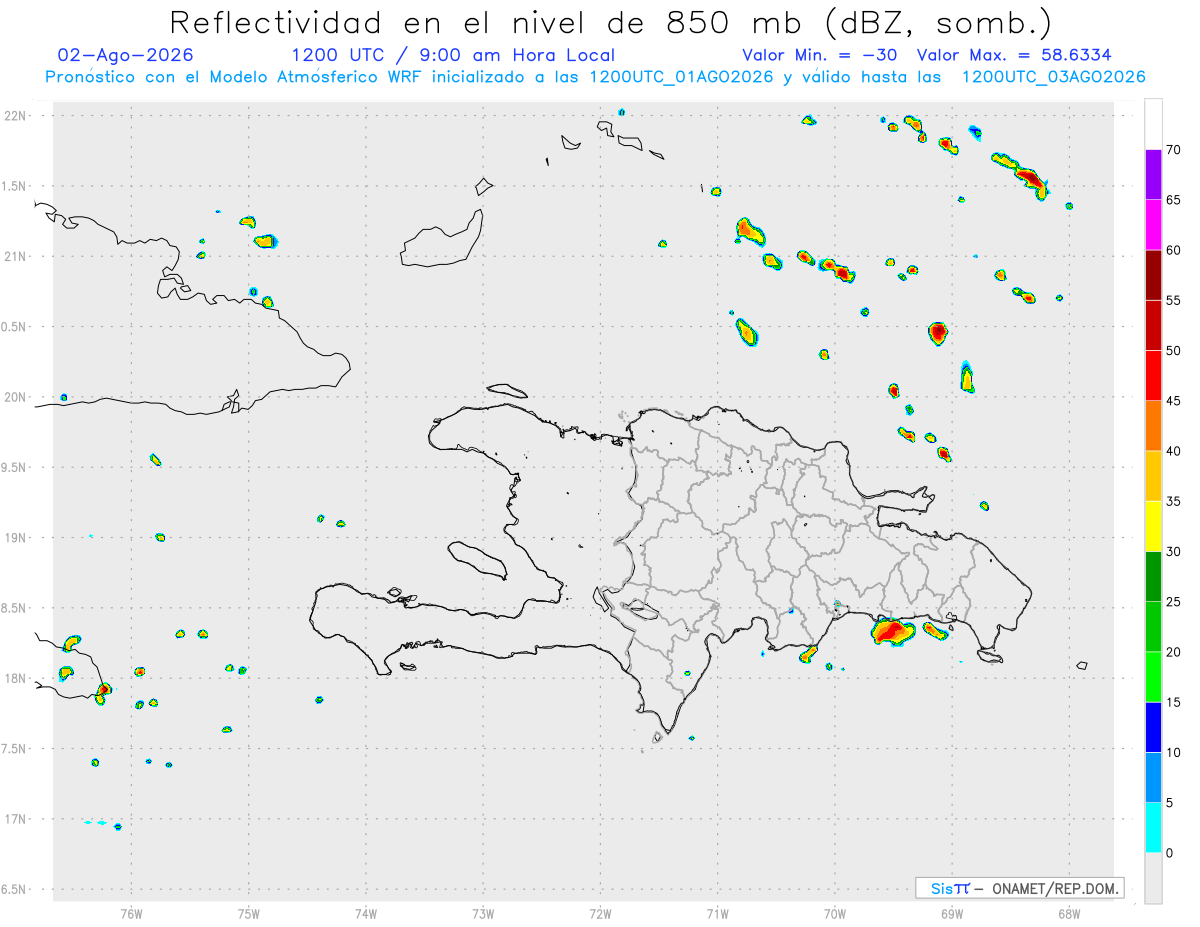
Task: Click the colorbar tick label '35'
Action: 1174,501
